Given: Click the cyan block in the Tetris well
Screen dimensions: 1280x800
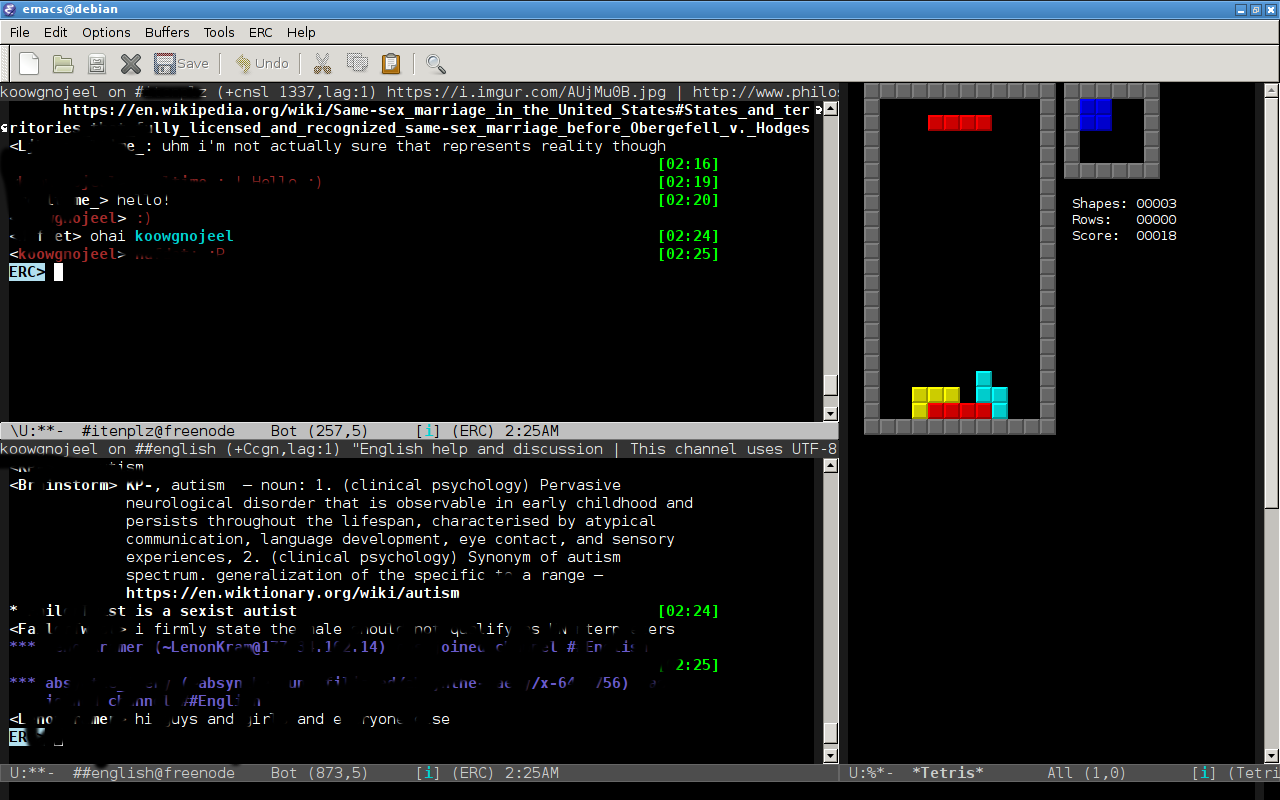Looking at the screenshot, I should (x=991, y=395).
